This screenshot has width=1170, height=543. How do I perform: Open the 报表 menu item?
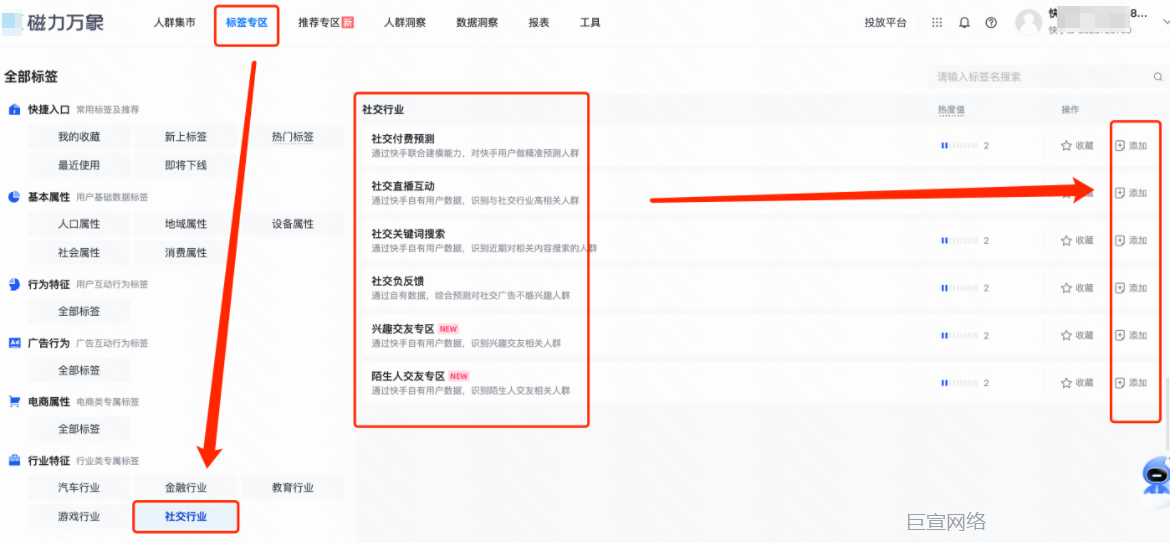click(539, 23)
